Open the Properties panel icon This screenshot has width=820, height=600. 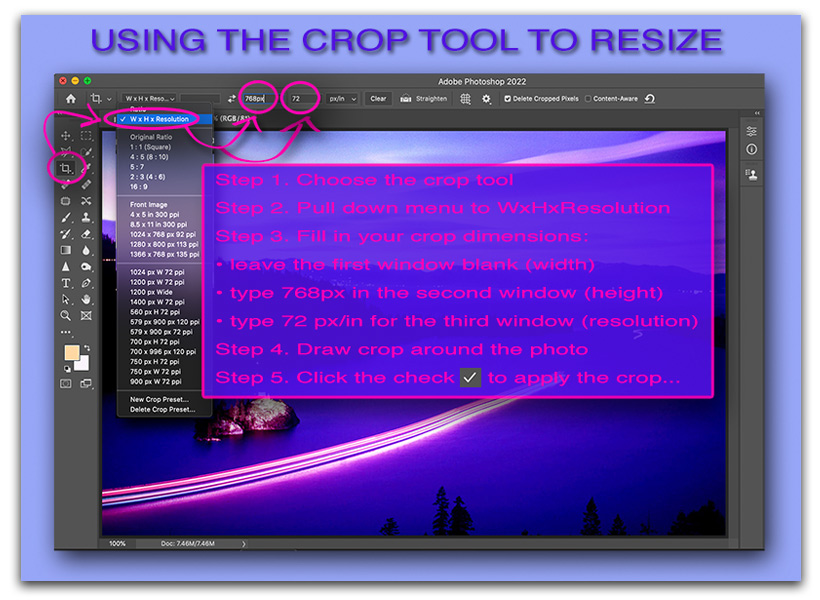tap(751, 132)
